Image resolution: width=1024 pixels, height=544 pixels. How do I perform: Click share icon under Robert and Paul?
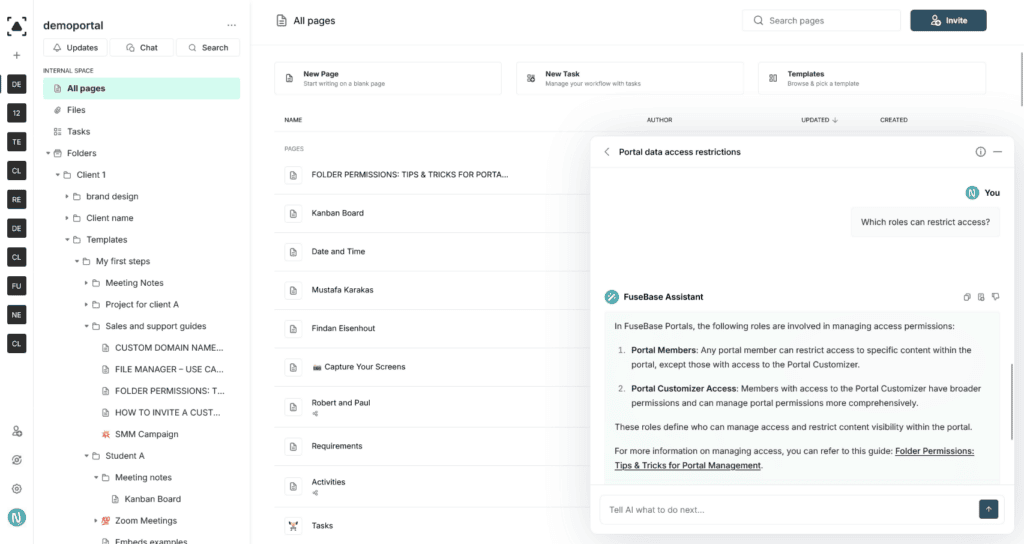(315, 414)
